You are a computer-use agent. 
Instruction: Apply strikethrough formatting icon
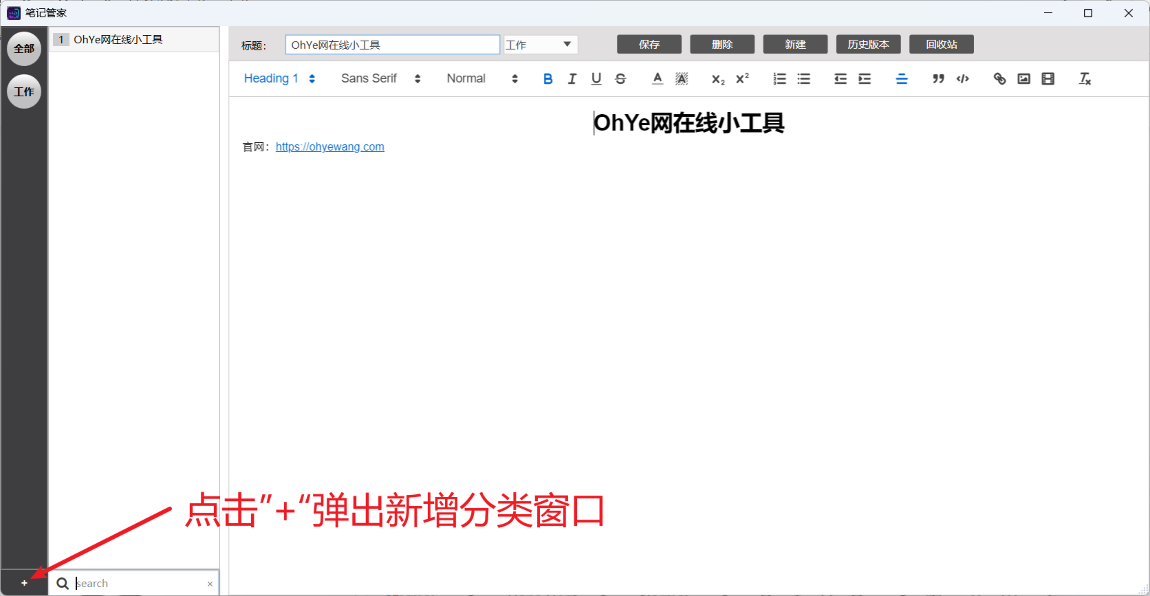coord(620,79)
